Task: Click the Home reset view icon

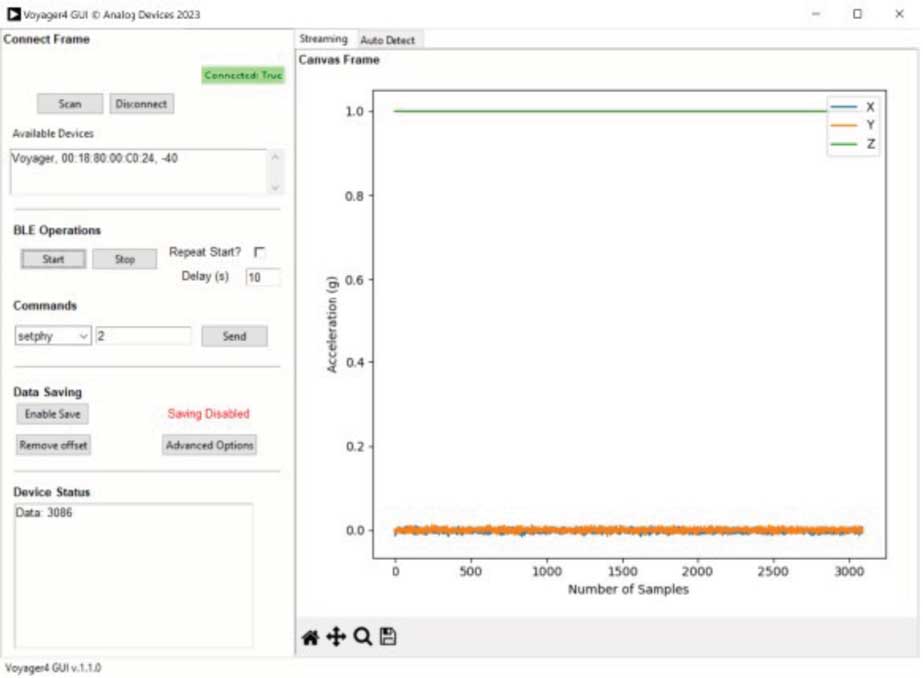Action: [x=310, y=637]
